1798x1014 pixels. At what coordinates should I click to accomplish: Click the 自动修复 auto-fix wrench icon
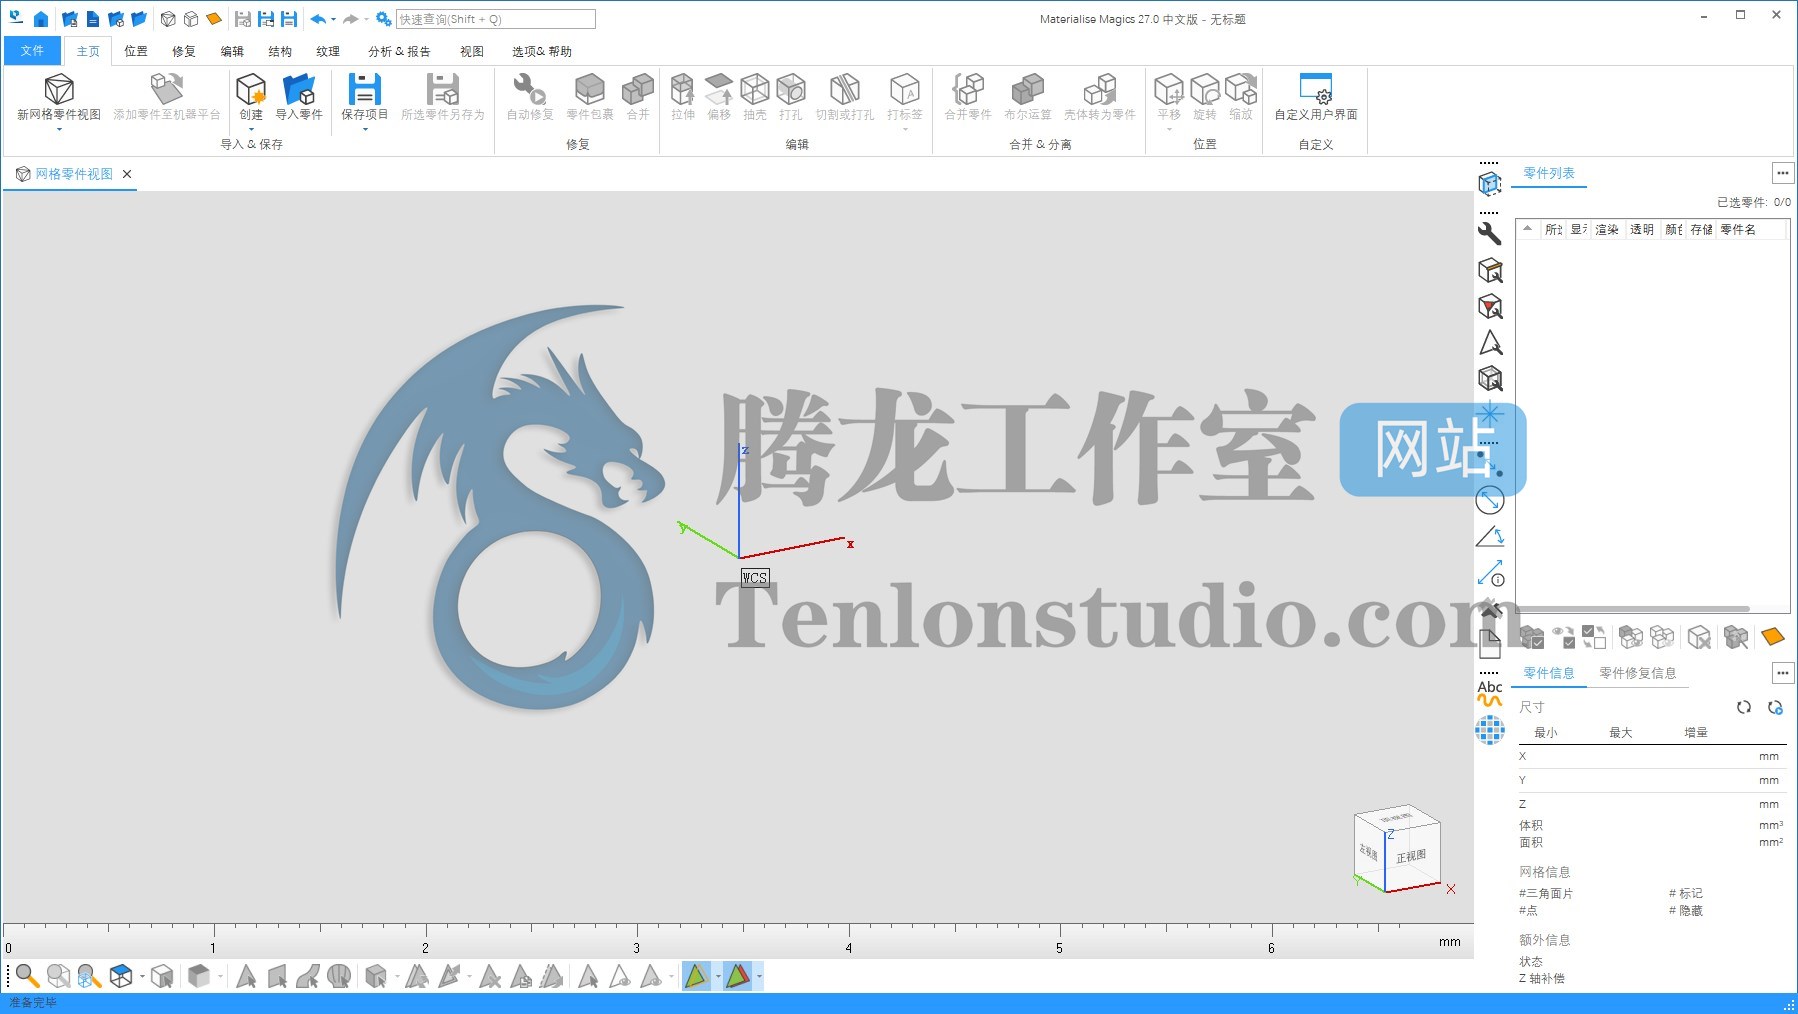tap(530, 89)
